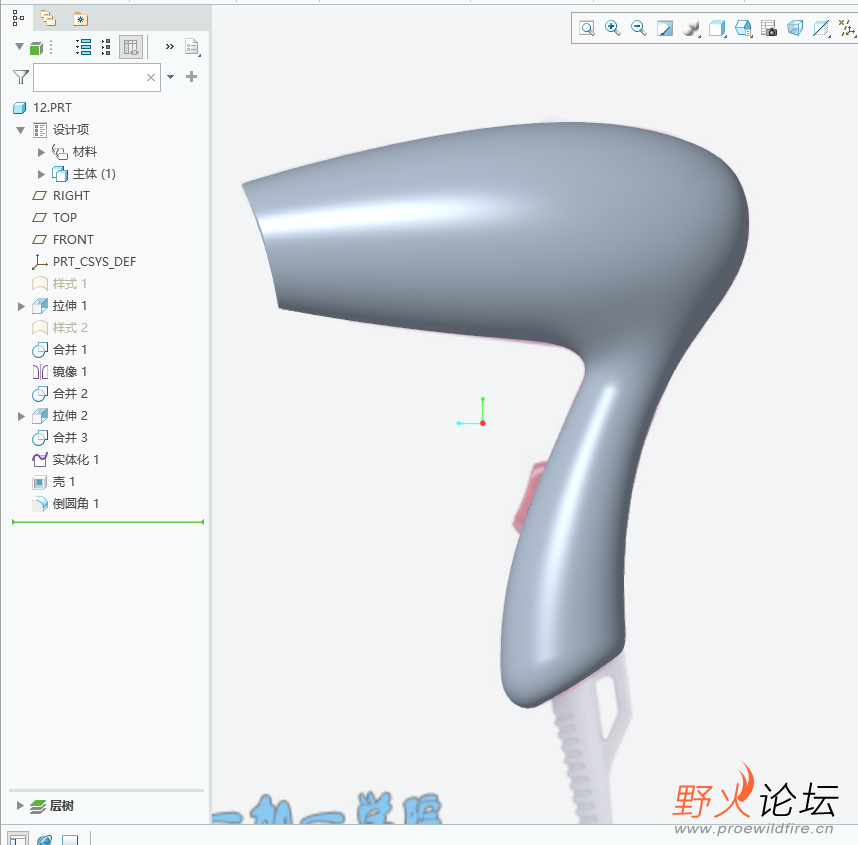Click the 拉伸 1 extrude icon

[40, 306]
